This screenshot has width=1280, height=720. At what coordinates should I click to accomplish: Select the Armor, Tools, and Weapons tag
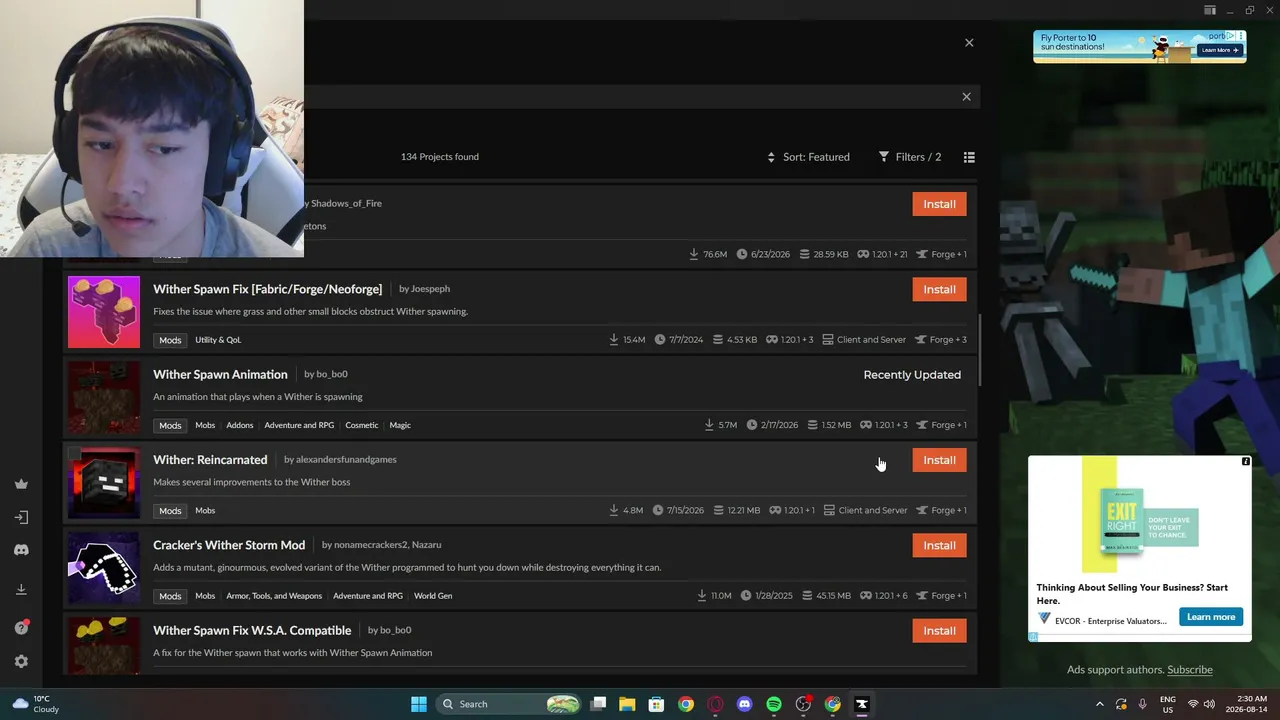tap(274, 596)
